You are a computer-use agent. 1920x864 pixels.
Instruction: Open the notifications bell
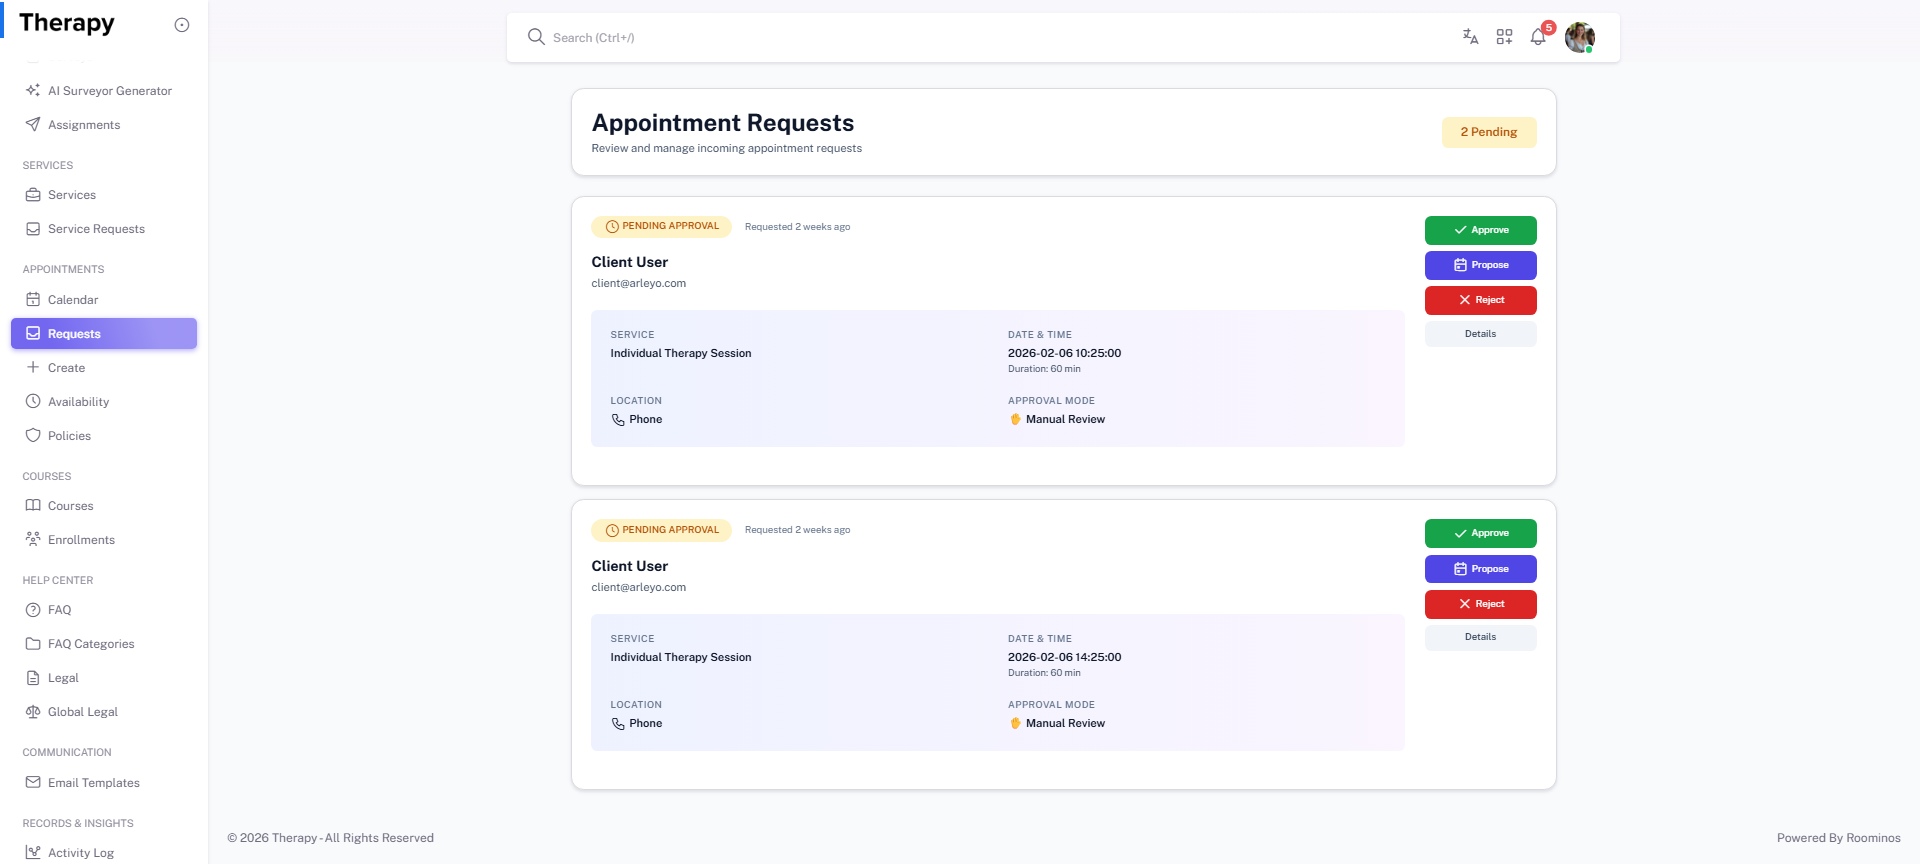pyautogui.click(x=1538, y=37)
